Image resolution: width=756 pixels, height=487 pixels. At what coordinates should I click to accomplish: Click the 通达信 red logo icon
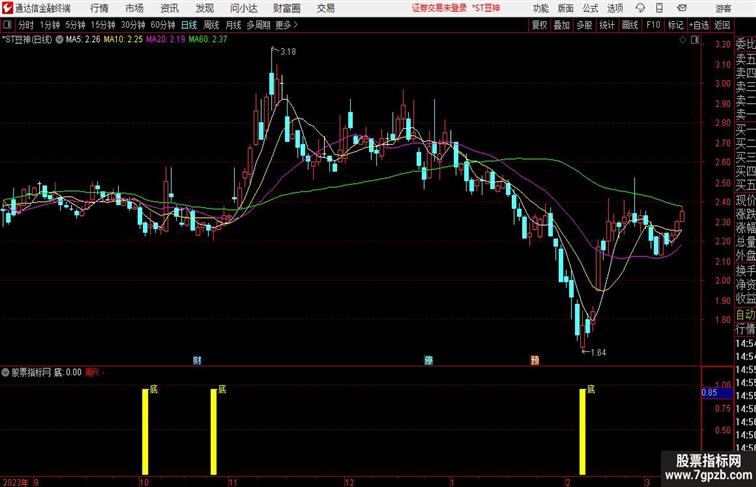click(x=7, y=8)
